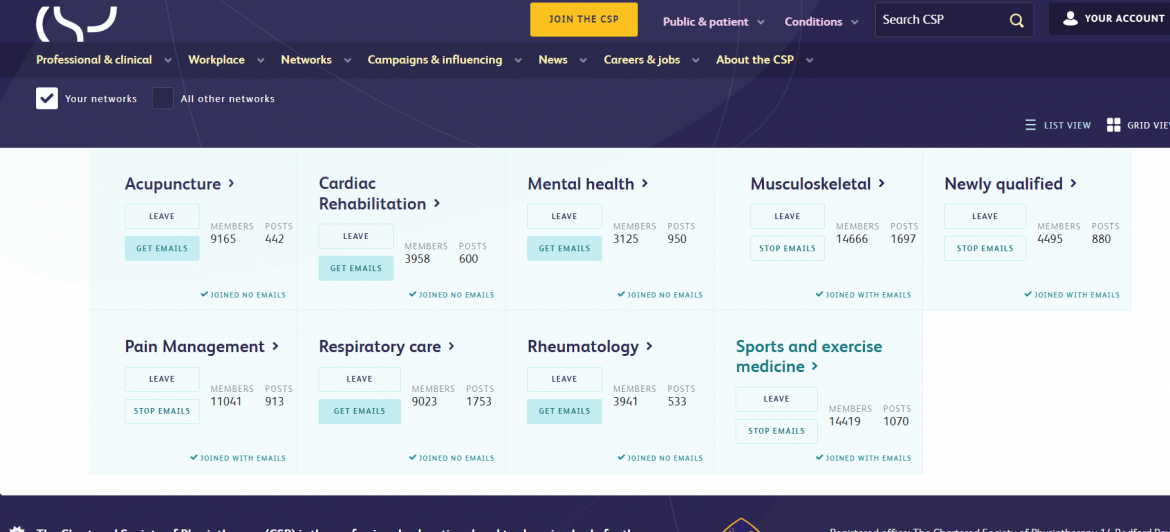Click arrow beside Rheumatology heading
This screenshot has height=532, width=1170.
(x=650, y=346)
